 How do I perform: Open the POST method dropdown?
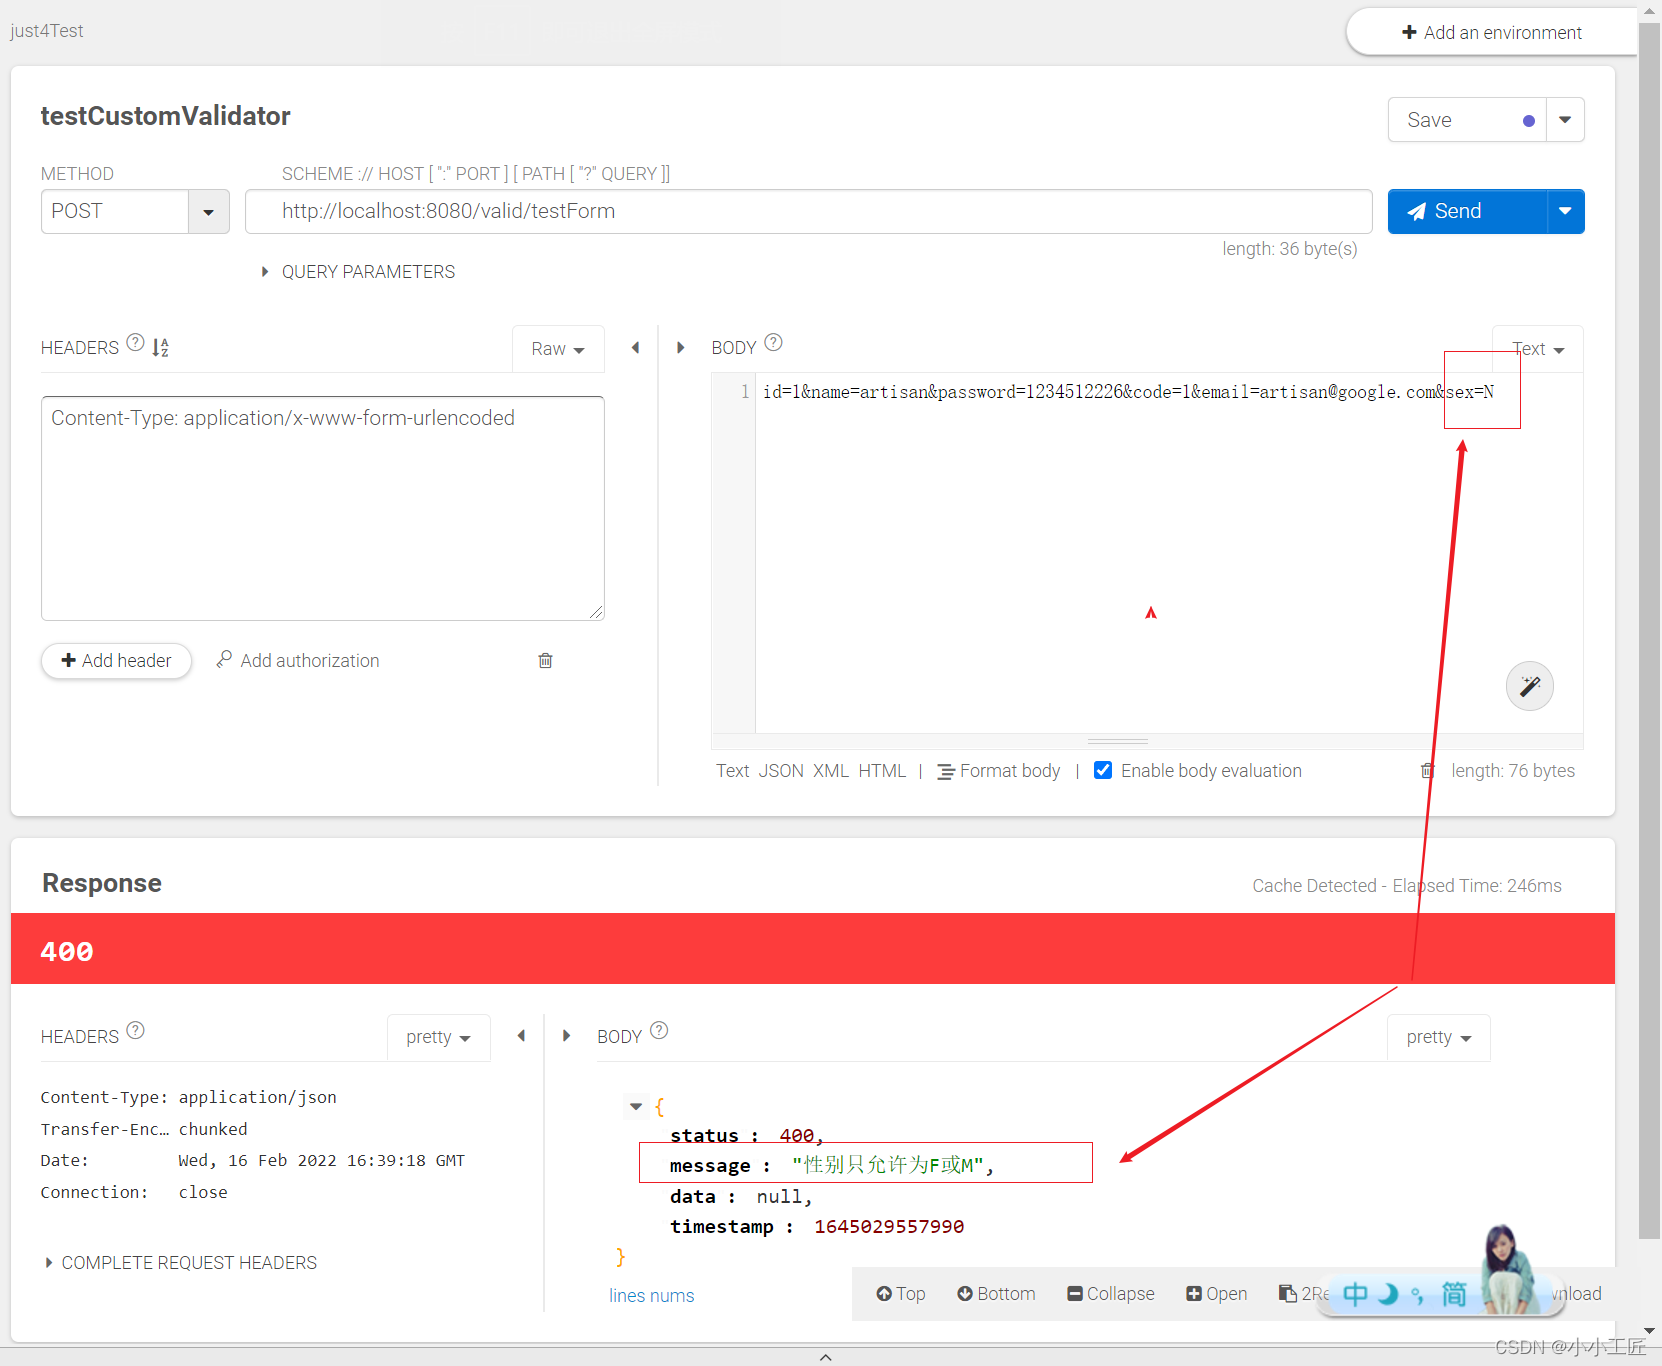pyautogui.click(x=208, y=212)
